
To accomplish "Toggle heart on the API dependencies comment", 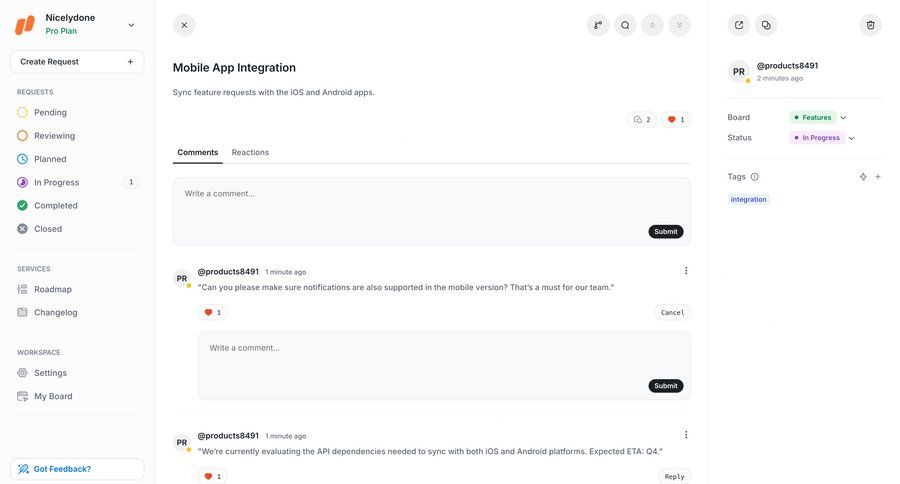I will (x=212, y=476).
